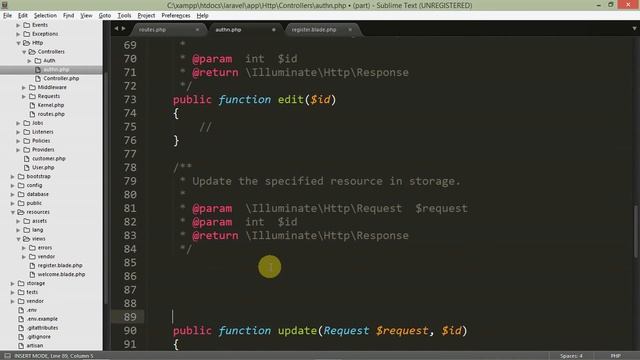
Task: Click the .gitattributes file icon
Action: click(21, 328)
